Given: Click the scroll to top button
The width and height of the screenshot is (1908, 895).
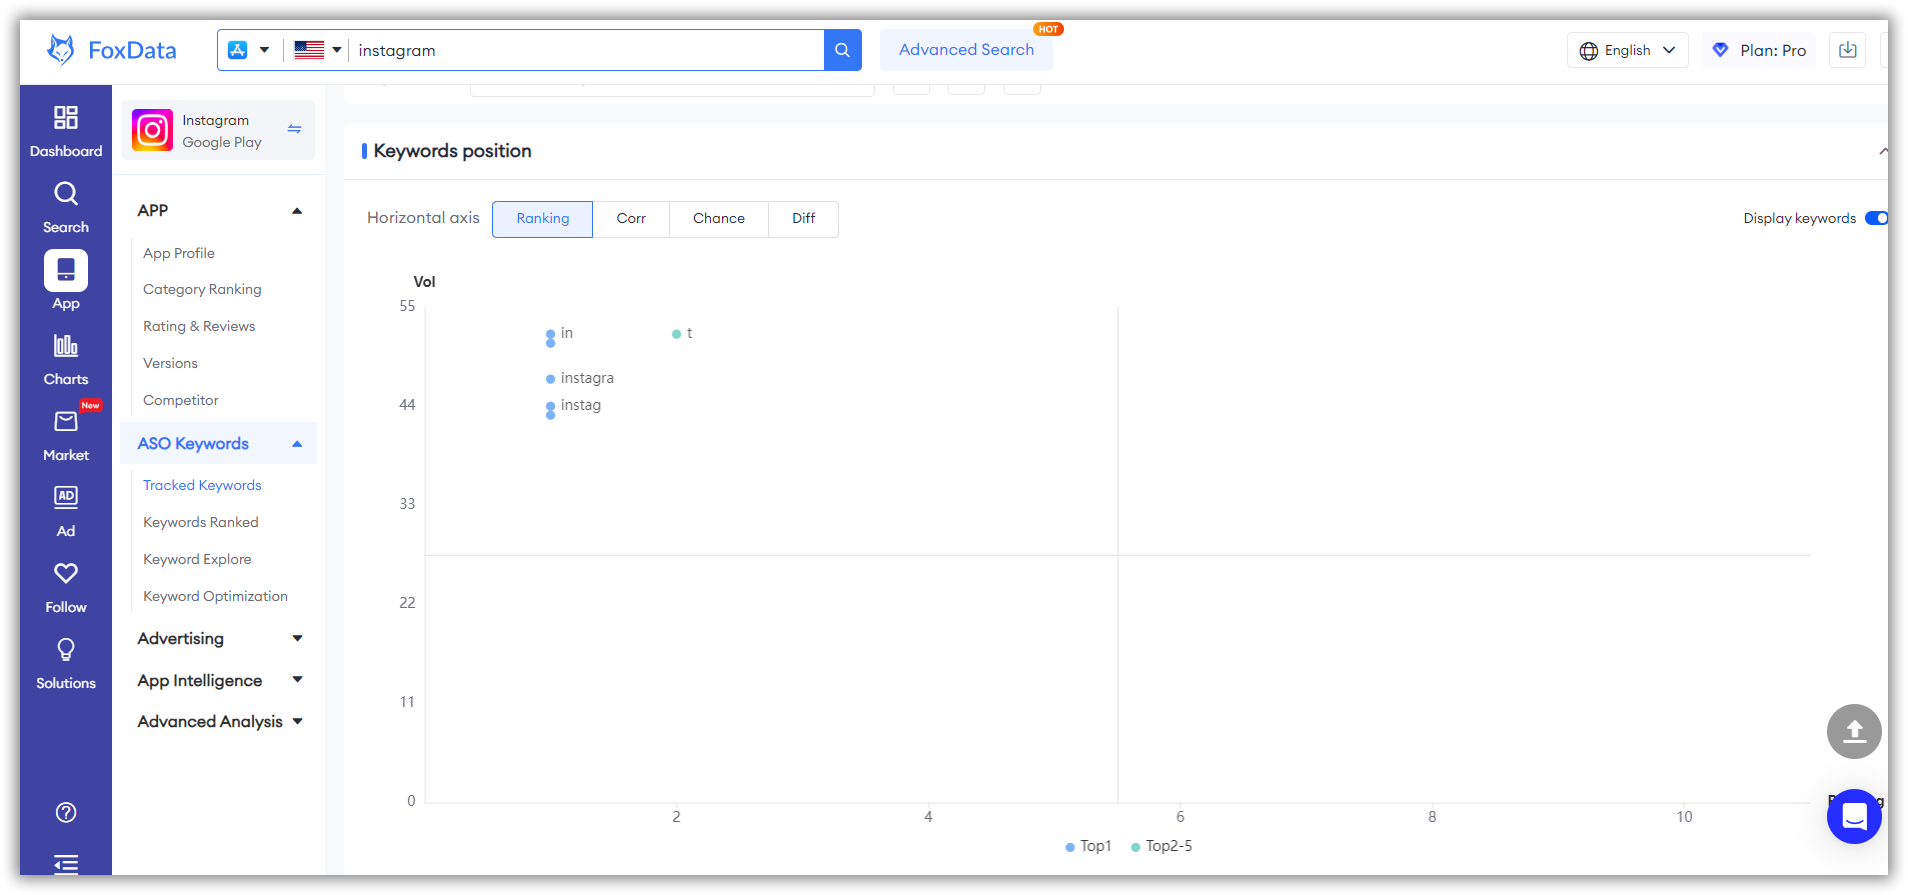Looking at the screenshot, I should [x=1854, y=731].
